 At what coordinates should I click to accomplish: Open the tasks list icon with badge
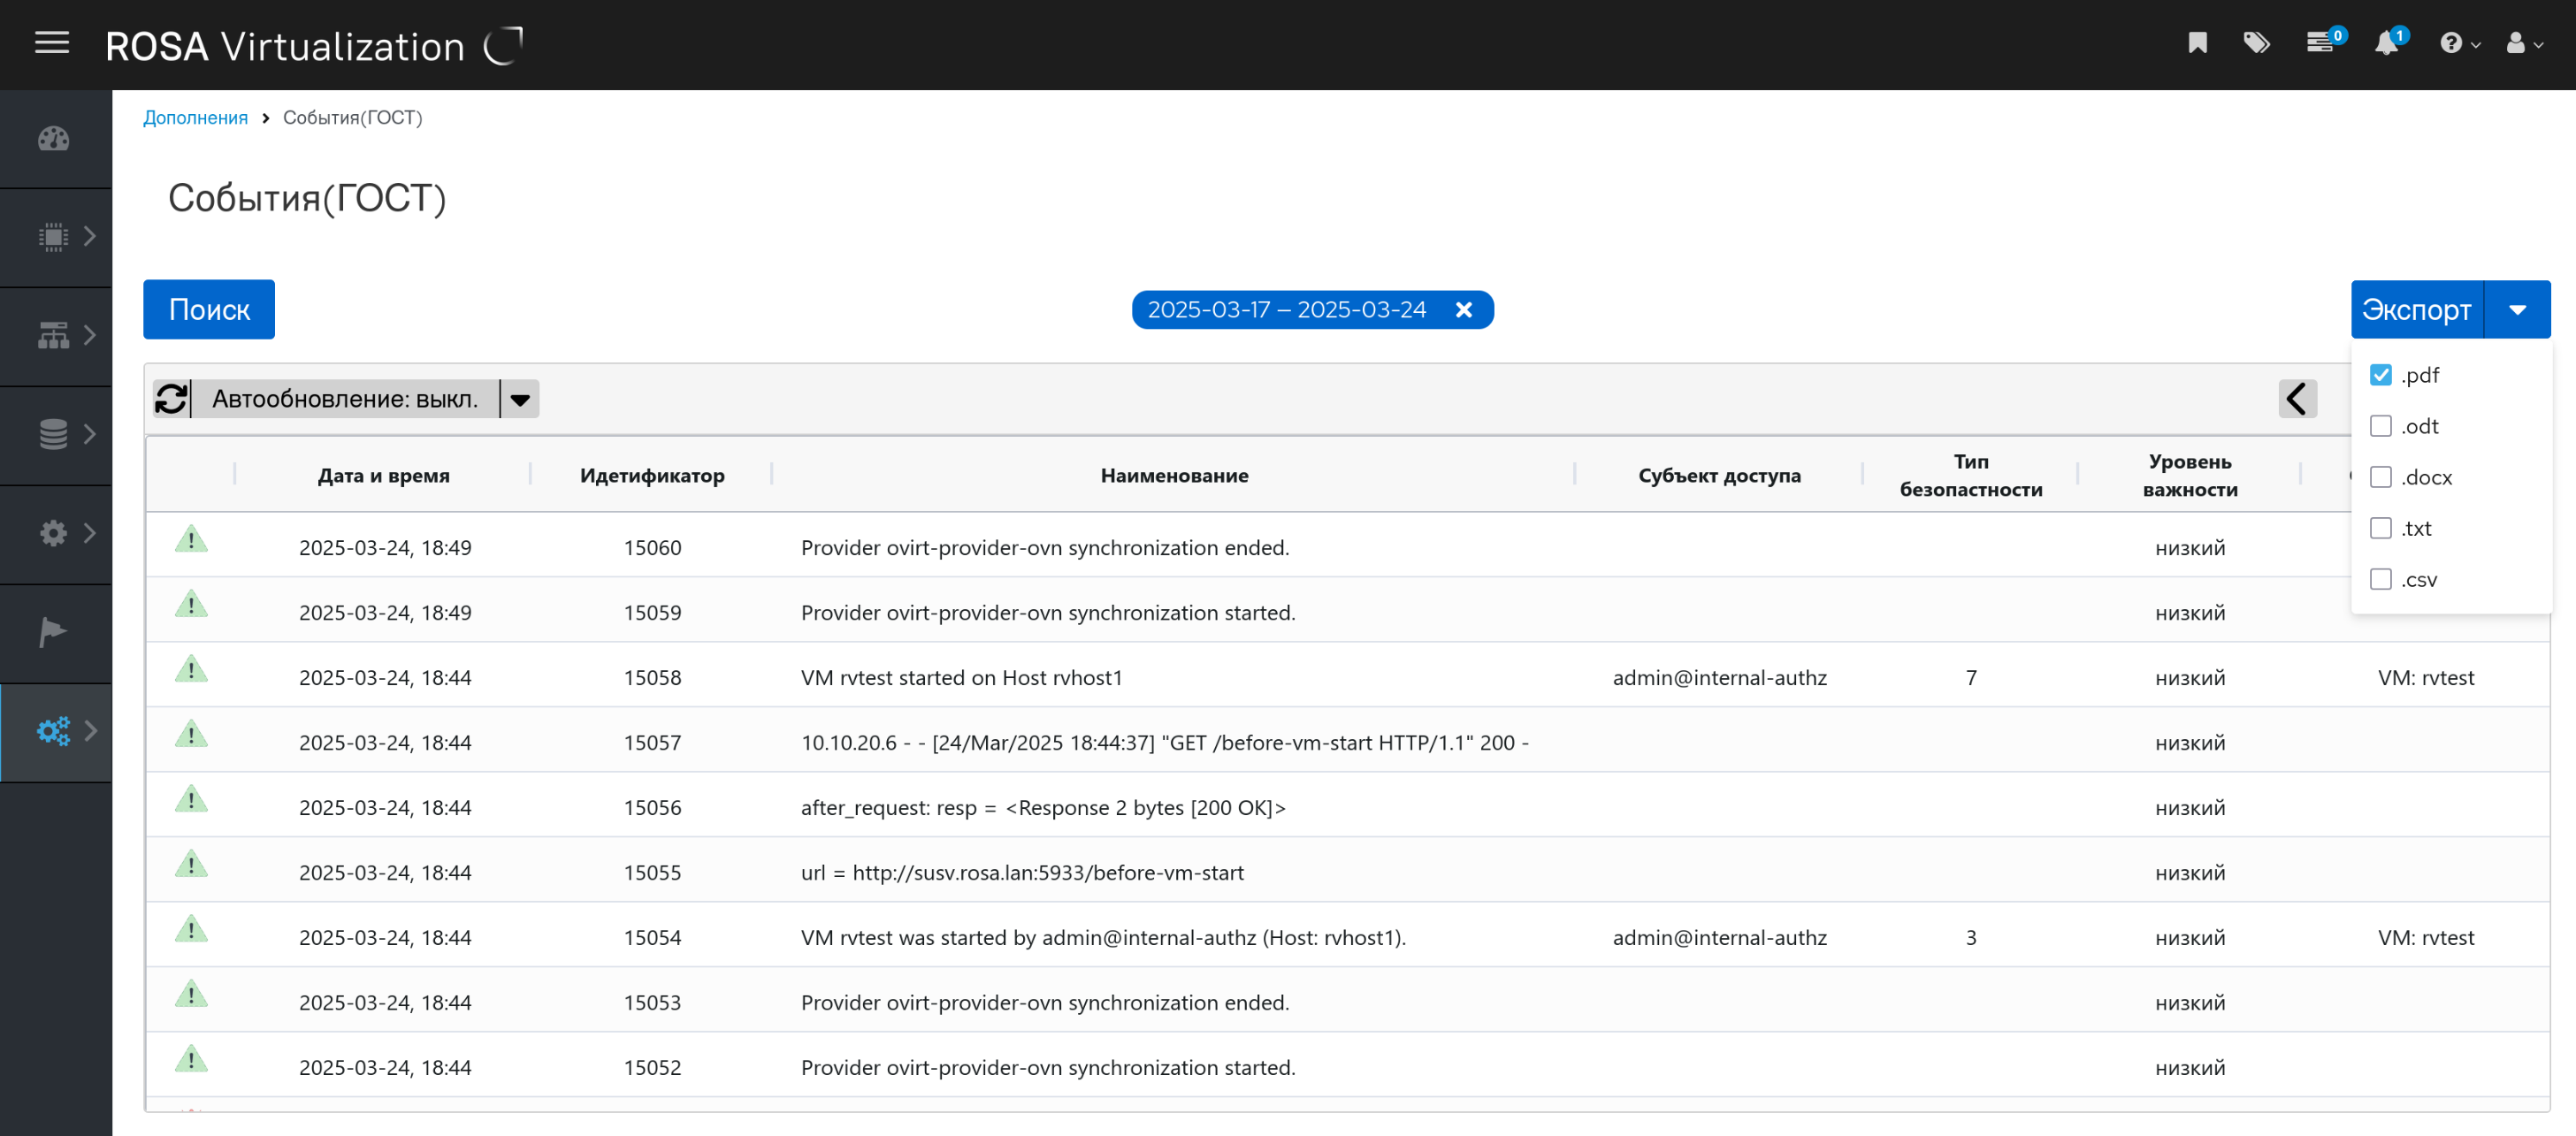pos(2320,44)
